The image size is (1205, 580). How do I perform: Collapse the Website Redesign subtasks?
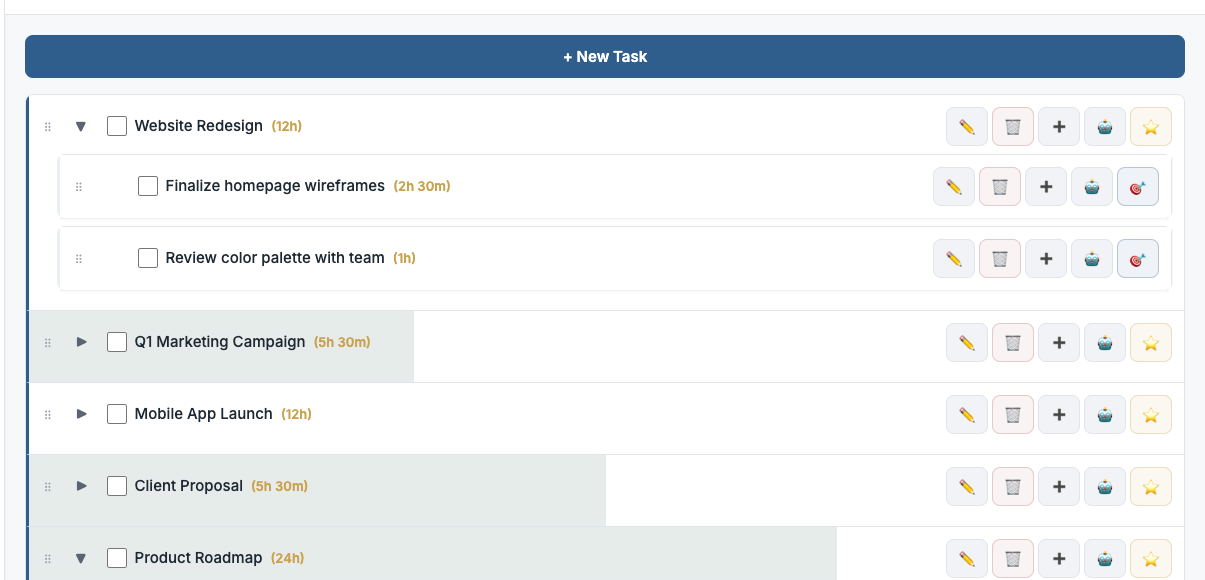point(80,126)
